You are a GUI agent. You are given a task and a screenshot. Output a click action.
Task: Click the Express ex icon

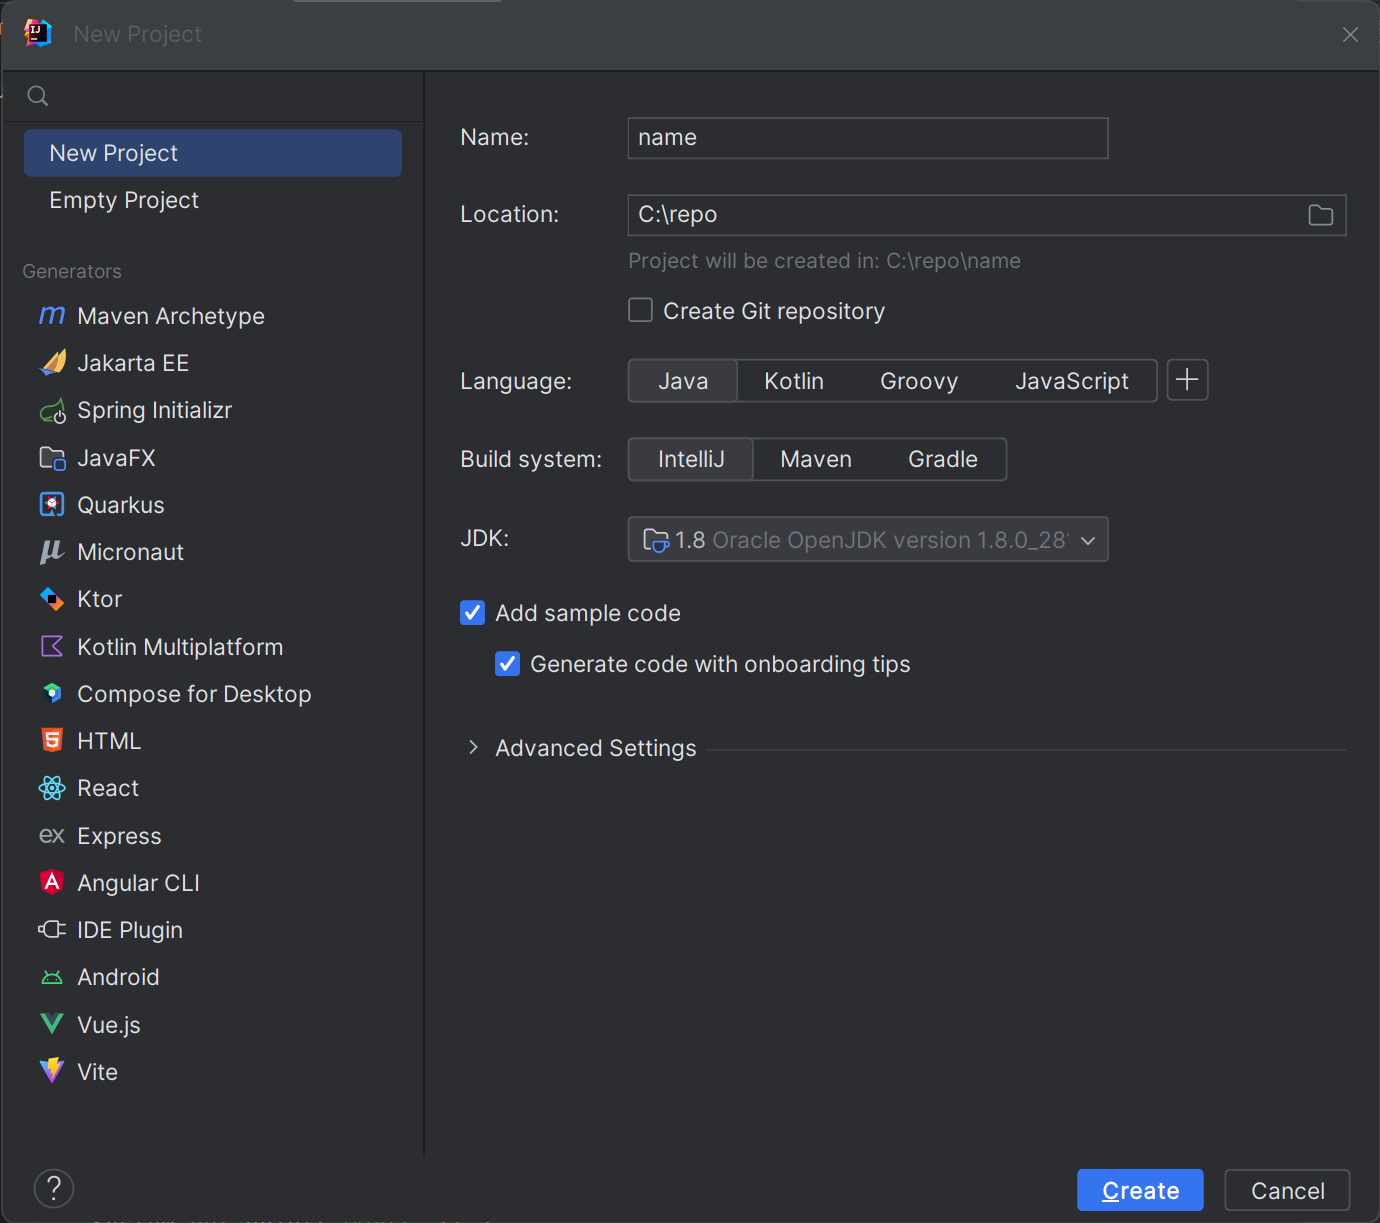52,836
